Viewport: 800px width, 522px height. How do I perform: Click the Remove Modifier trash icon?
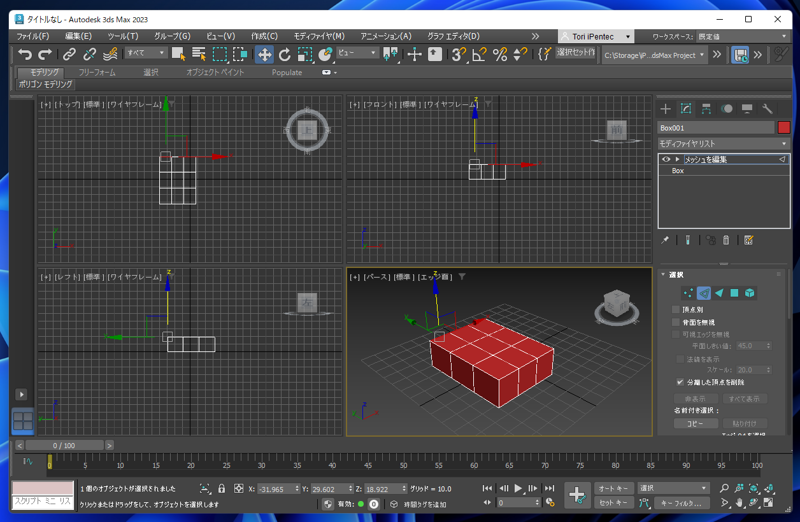click(726, 240)
